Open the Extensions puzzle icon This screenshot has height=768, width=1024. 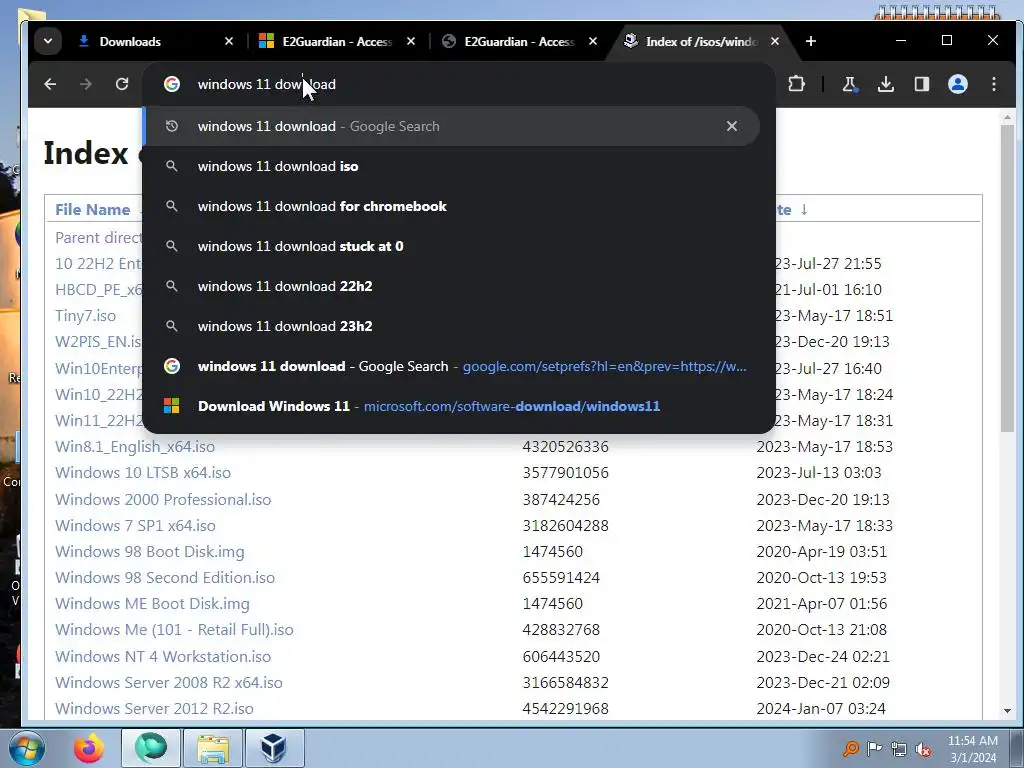click(796, 84)
